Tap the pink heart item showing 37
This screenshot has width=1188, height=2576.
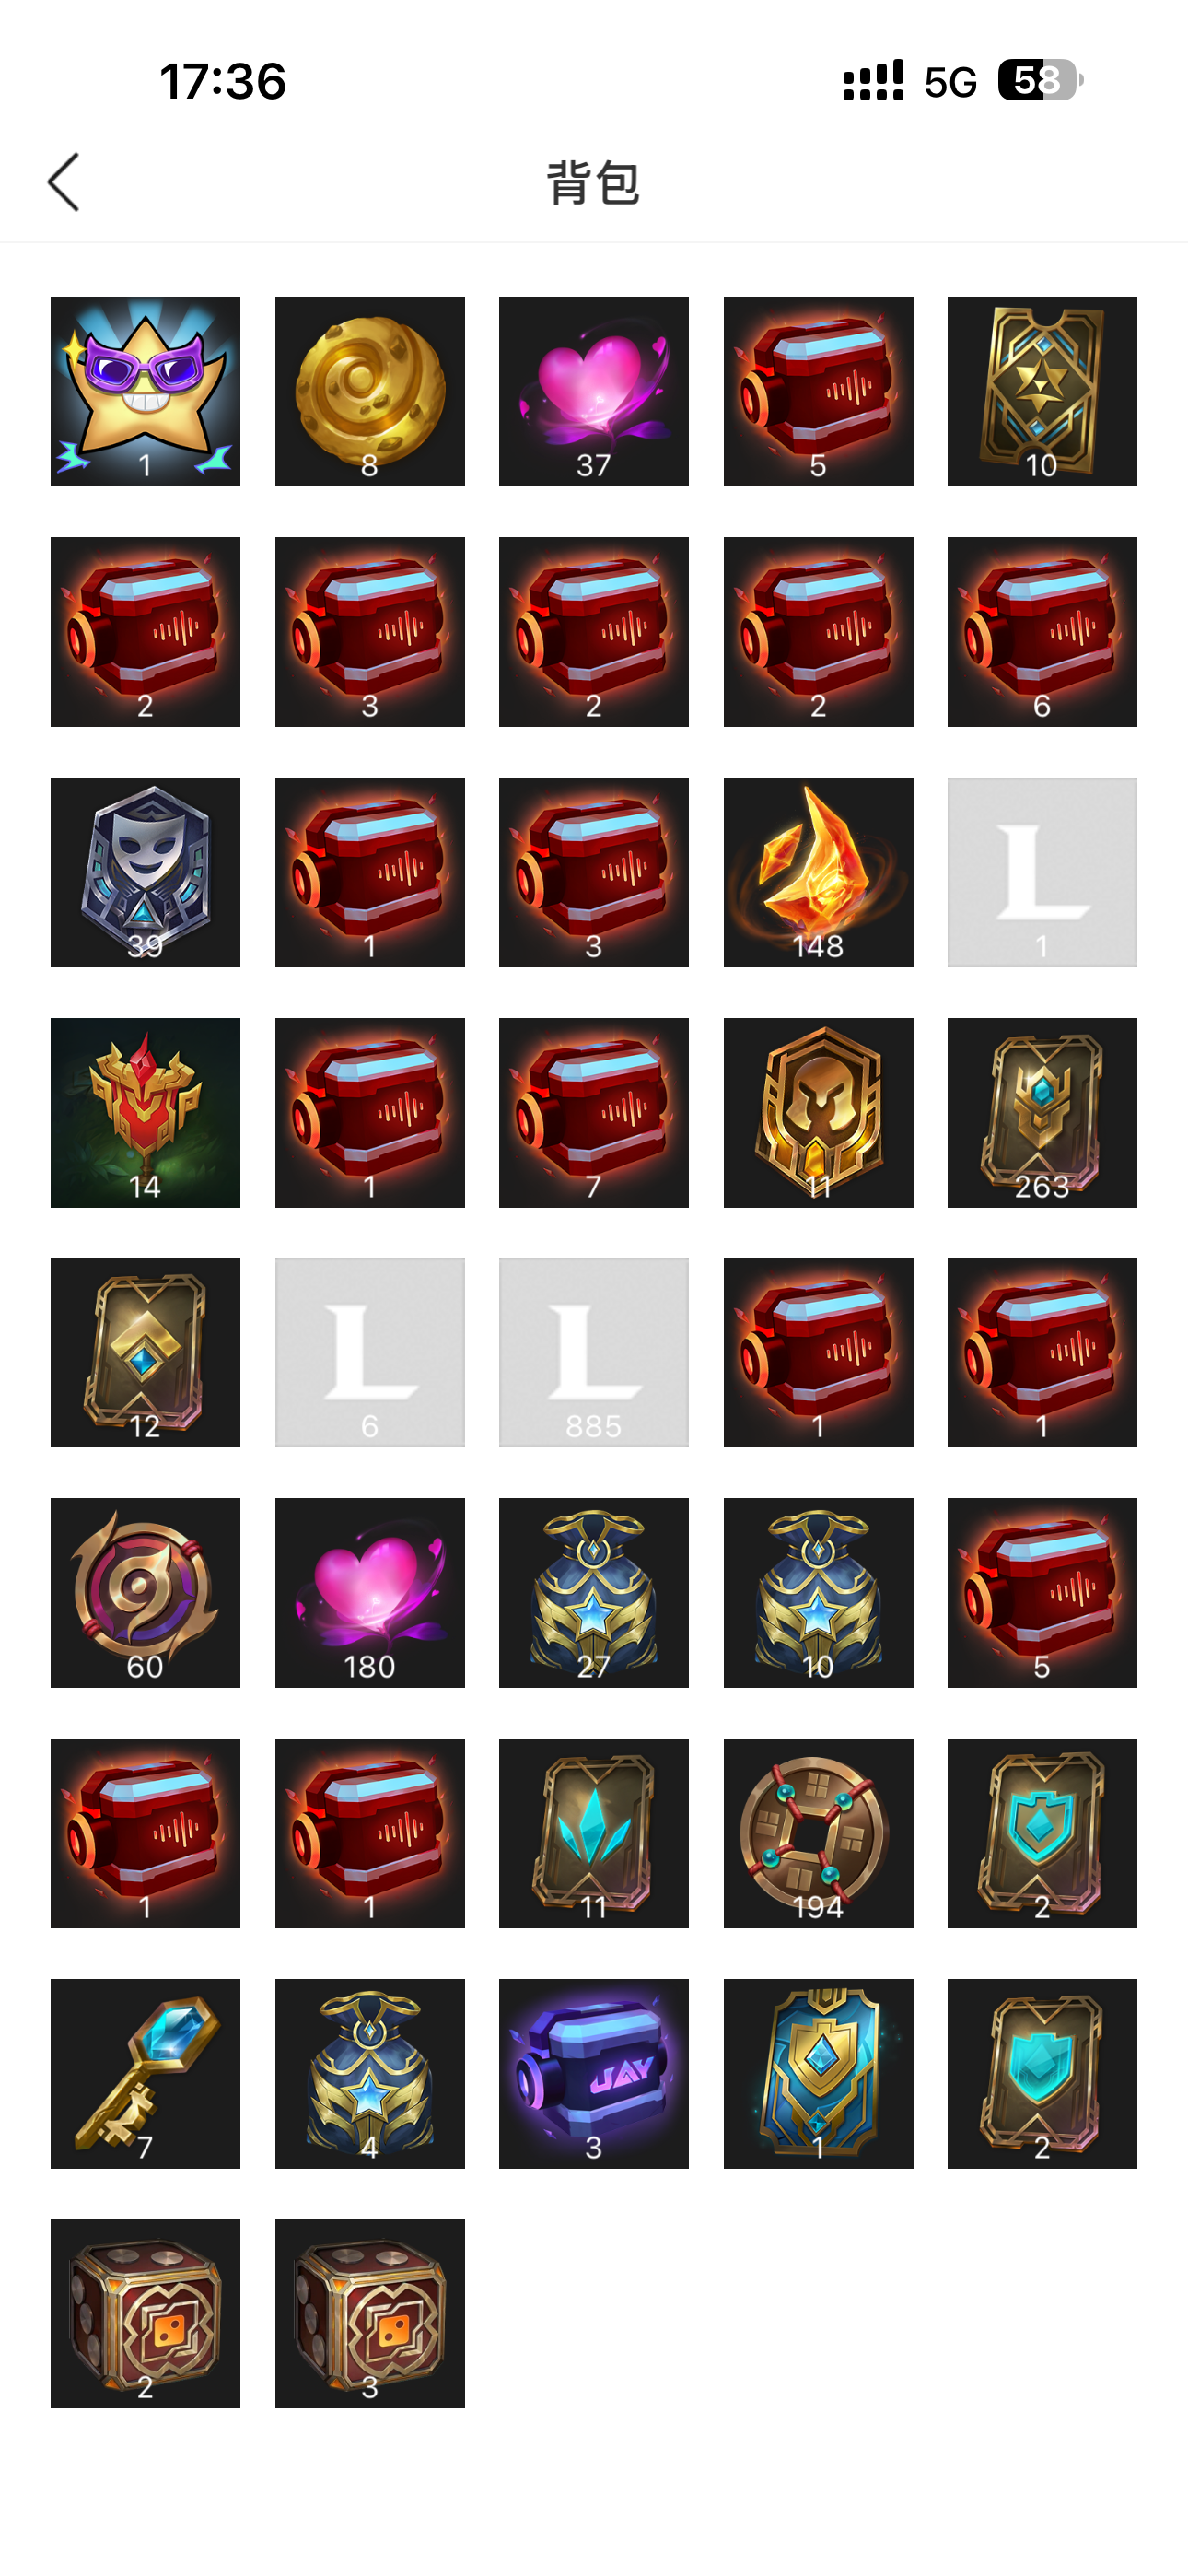point(594,391)
